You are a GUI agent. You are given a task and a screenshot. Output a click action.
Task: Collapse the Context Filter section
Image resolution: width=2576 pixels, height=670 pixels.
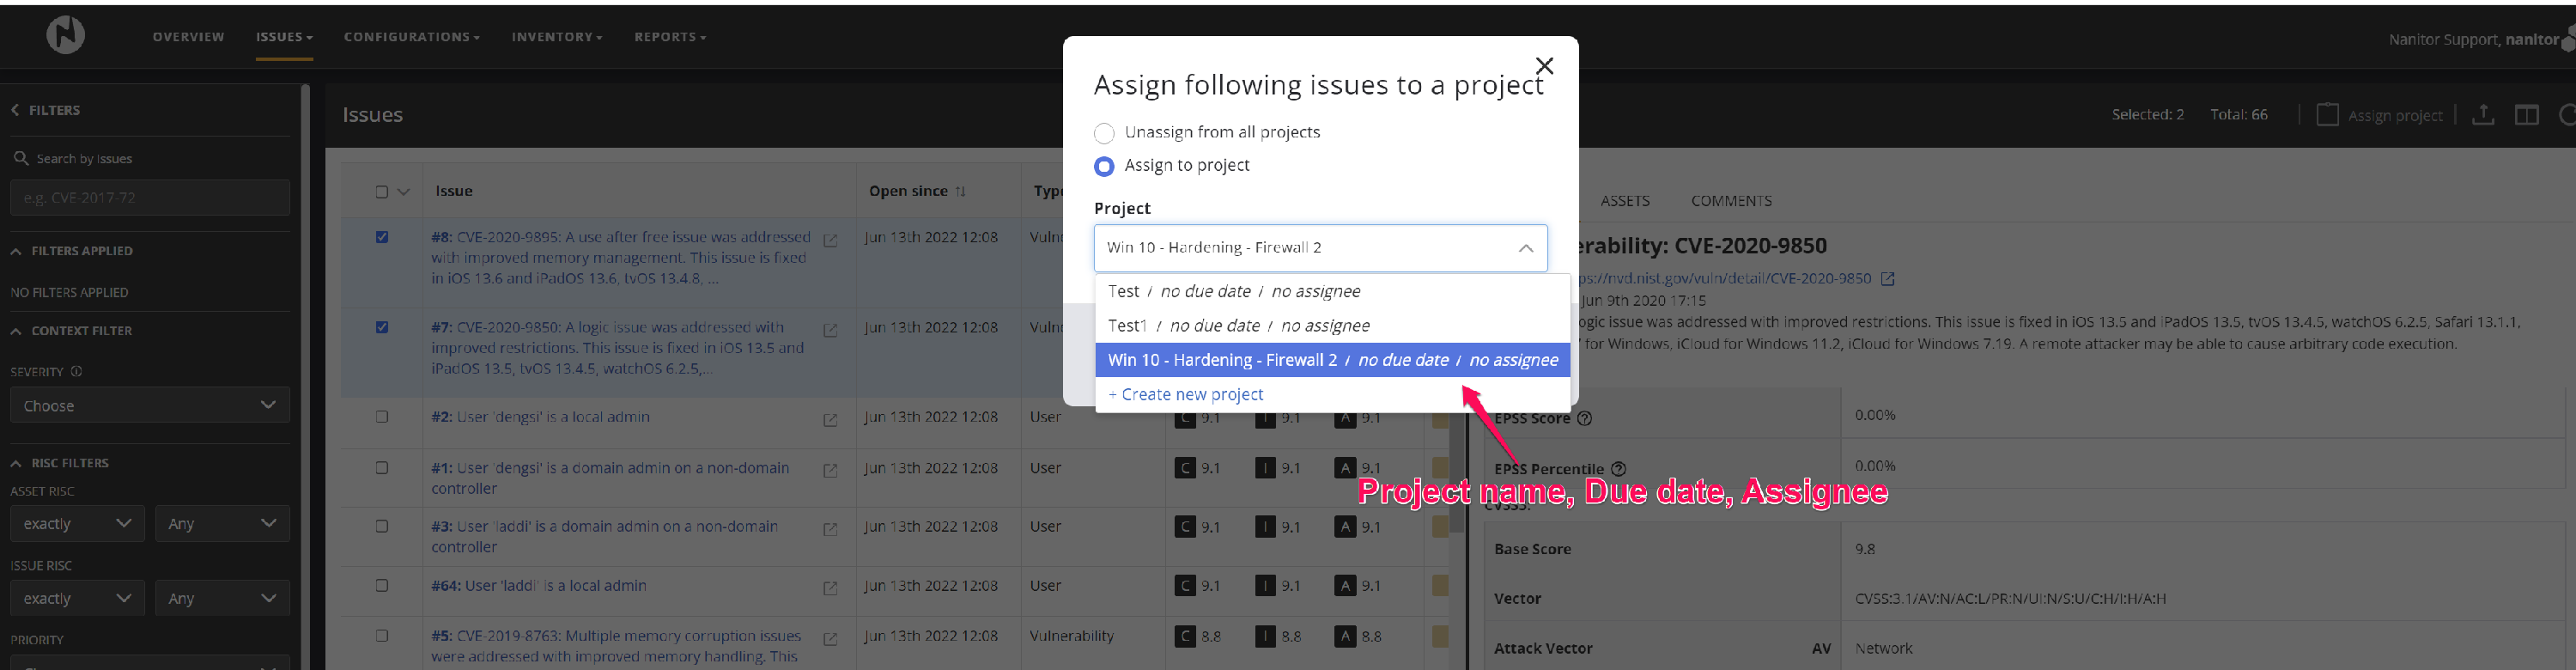[x=17, y=331]
